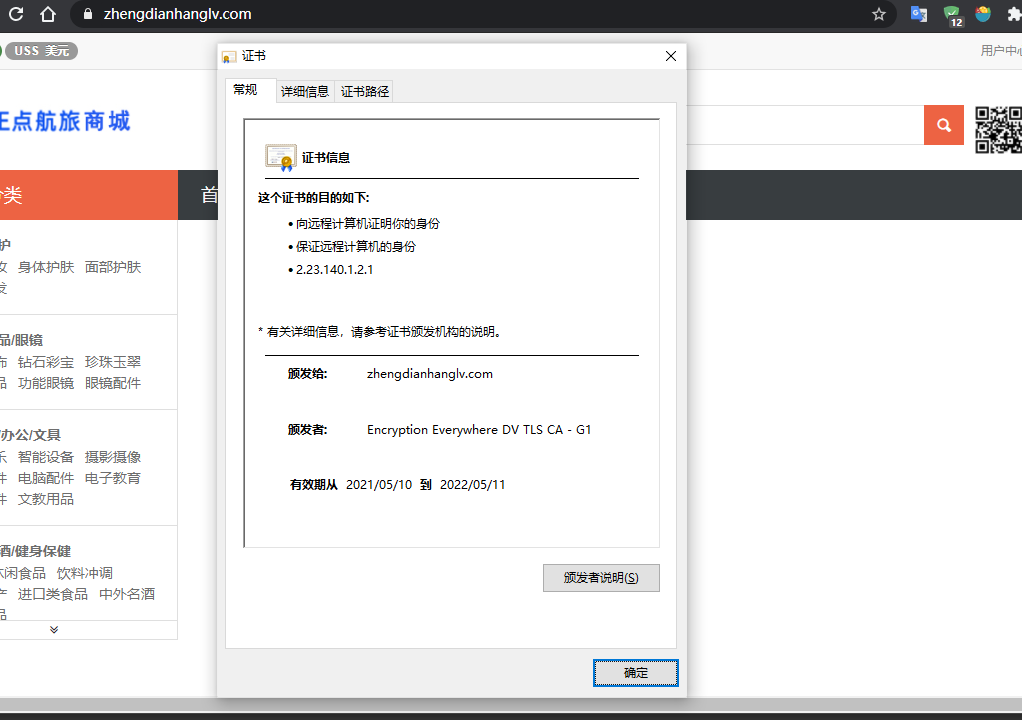
Task: Open the 身体护肤 category link
Action: click(46, 267)
